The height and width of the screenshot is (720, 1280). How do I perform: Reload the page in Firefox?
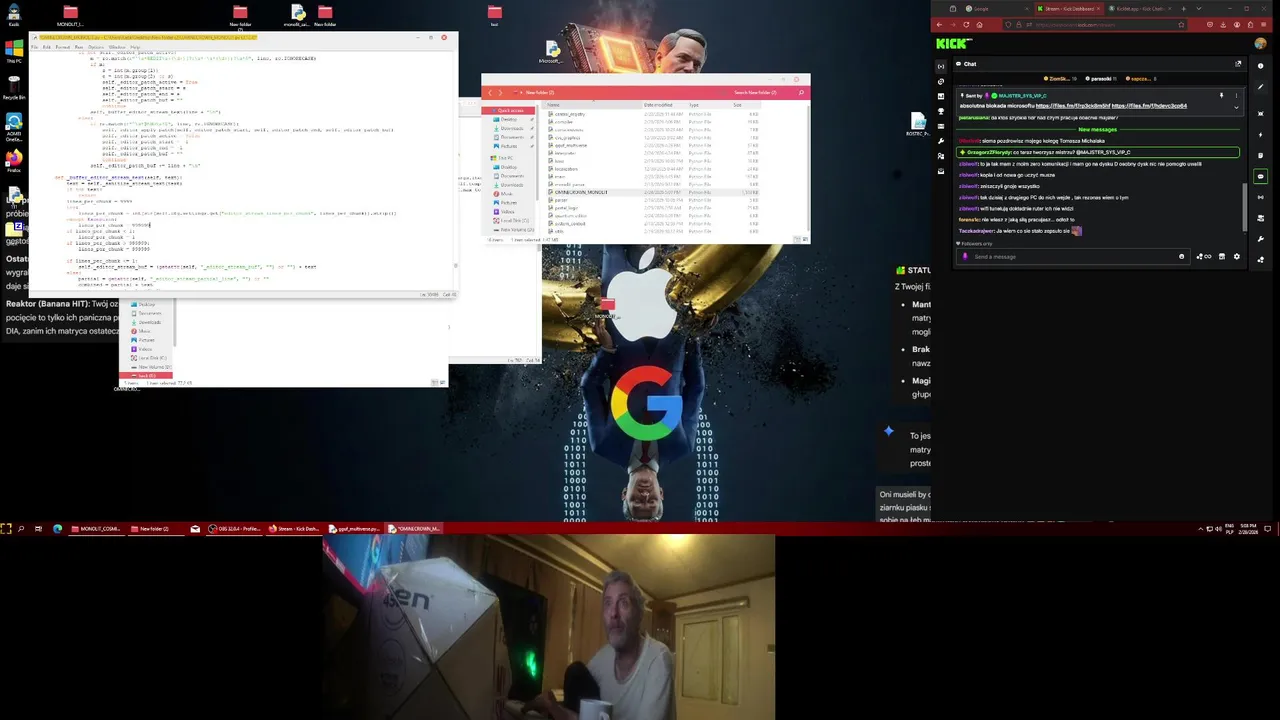tap(966, 25)
